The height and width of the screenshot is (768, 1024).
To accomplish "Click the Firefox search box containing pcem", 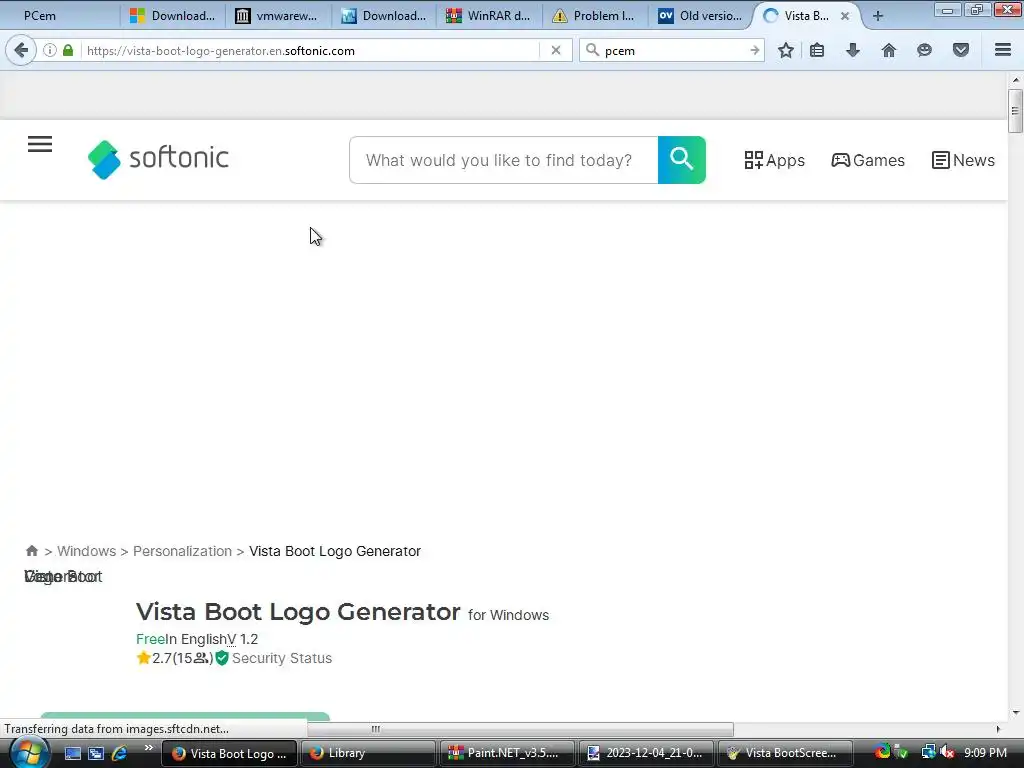I will coord(673,50).
